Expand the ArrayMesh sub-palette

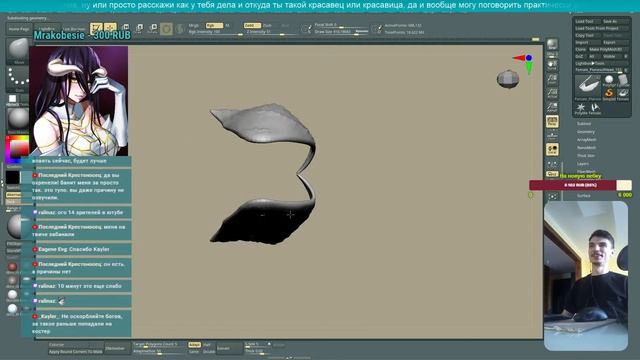pos(587,140)
